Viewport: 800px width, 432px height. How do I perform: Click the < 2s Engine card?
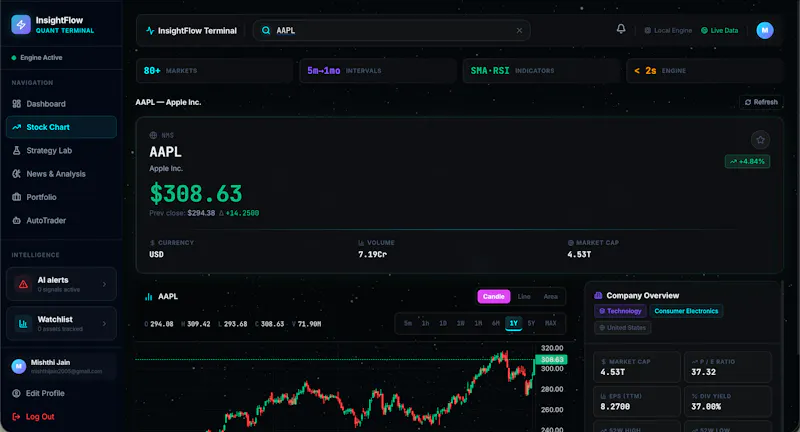[x=704, y=70]
